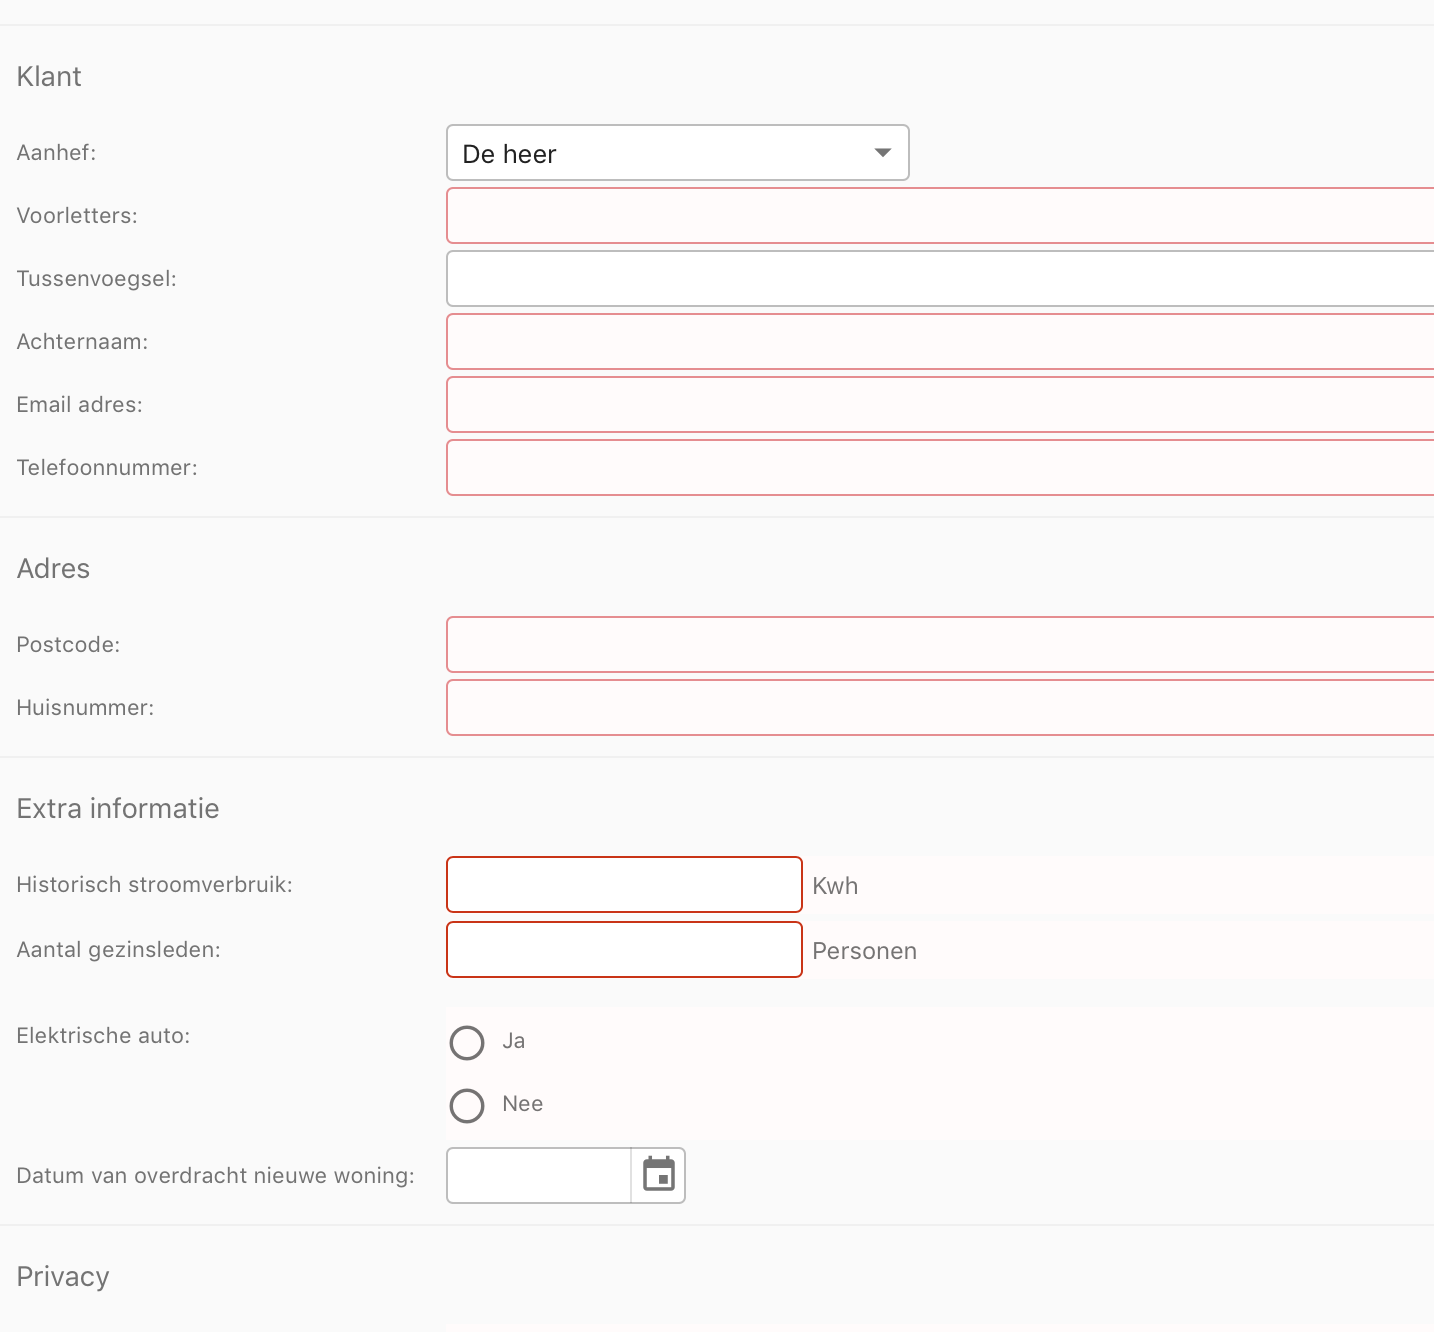
Task: Open the Aanhef selection showing De heer
Action: pos(678,152)
